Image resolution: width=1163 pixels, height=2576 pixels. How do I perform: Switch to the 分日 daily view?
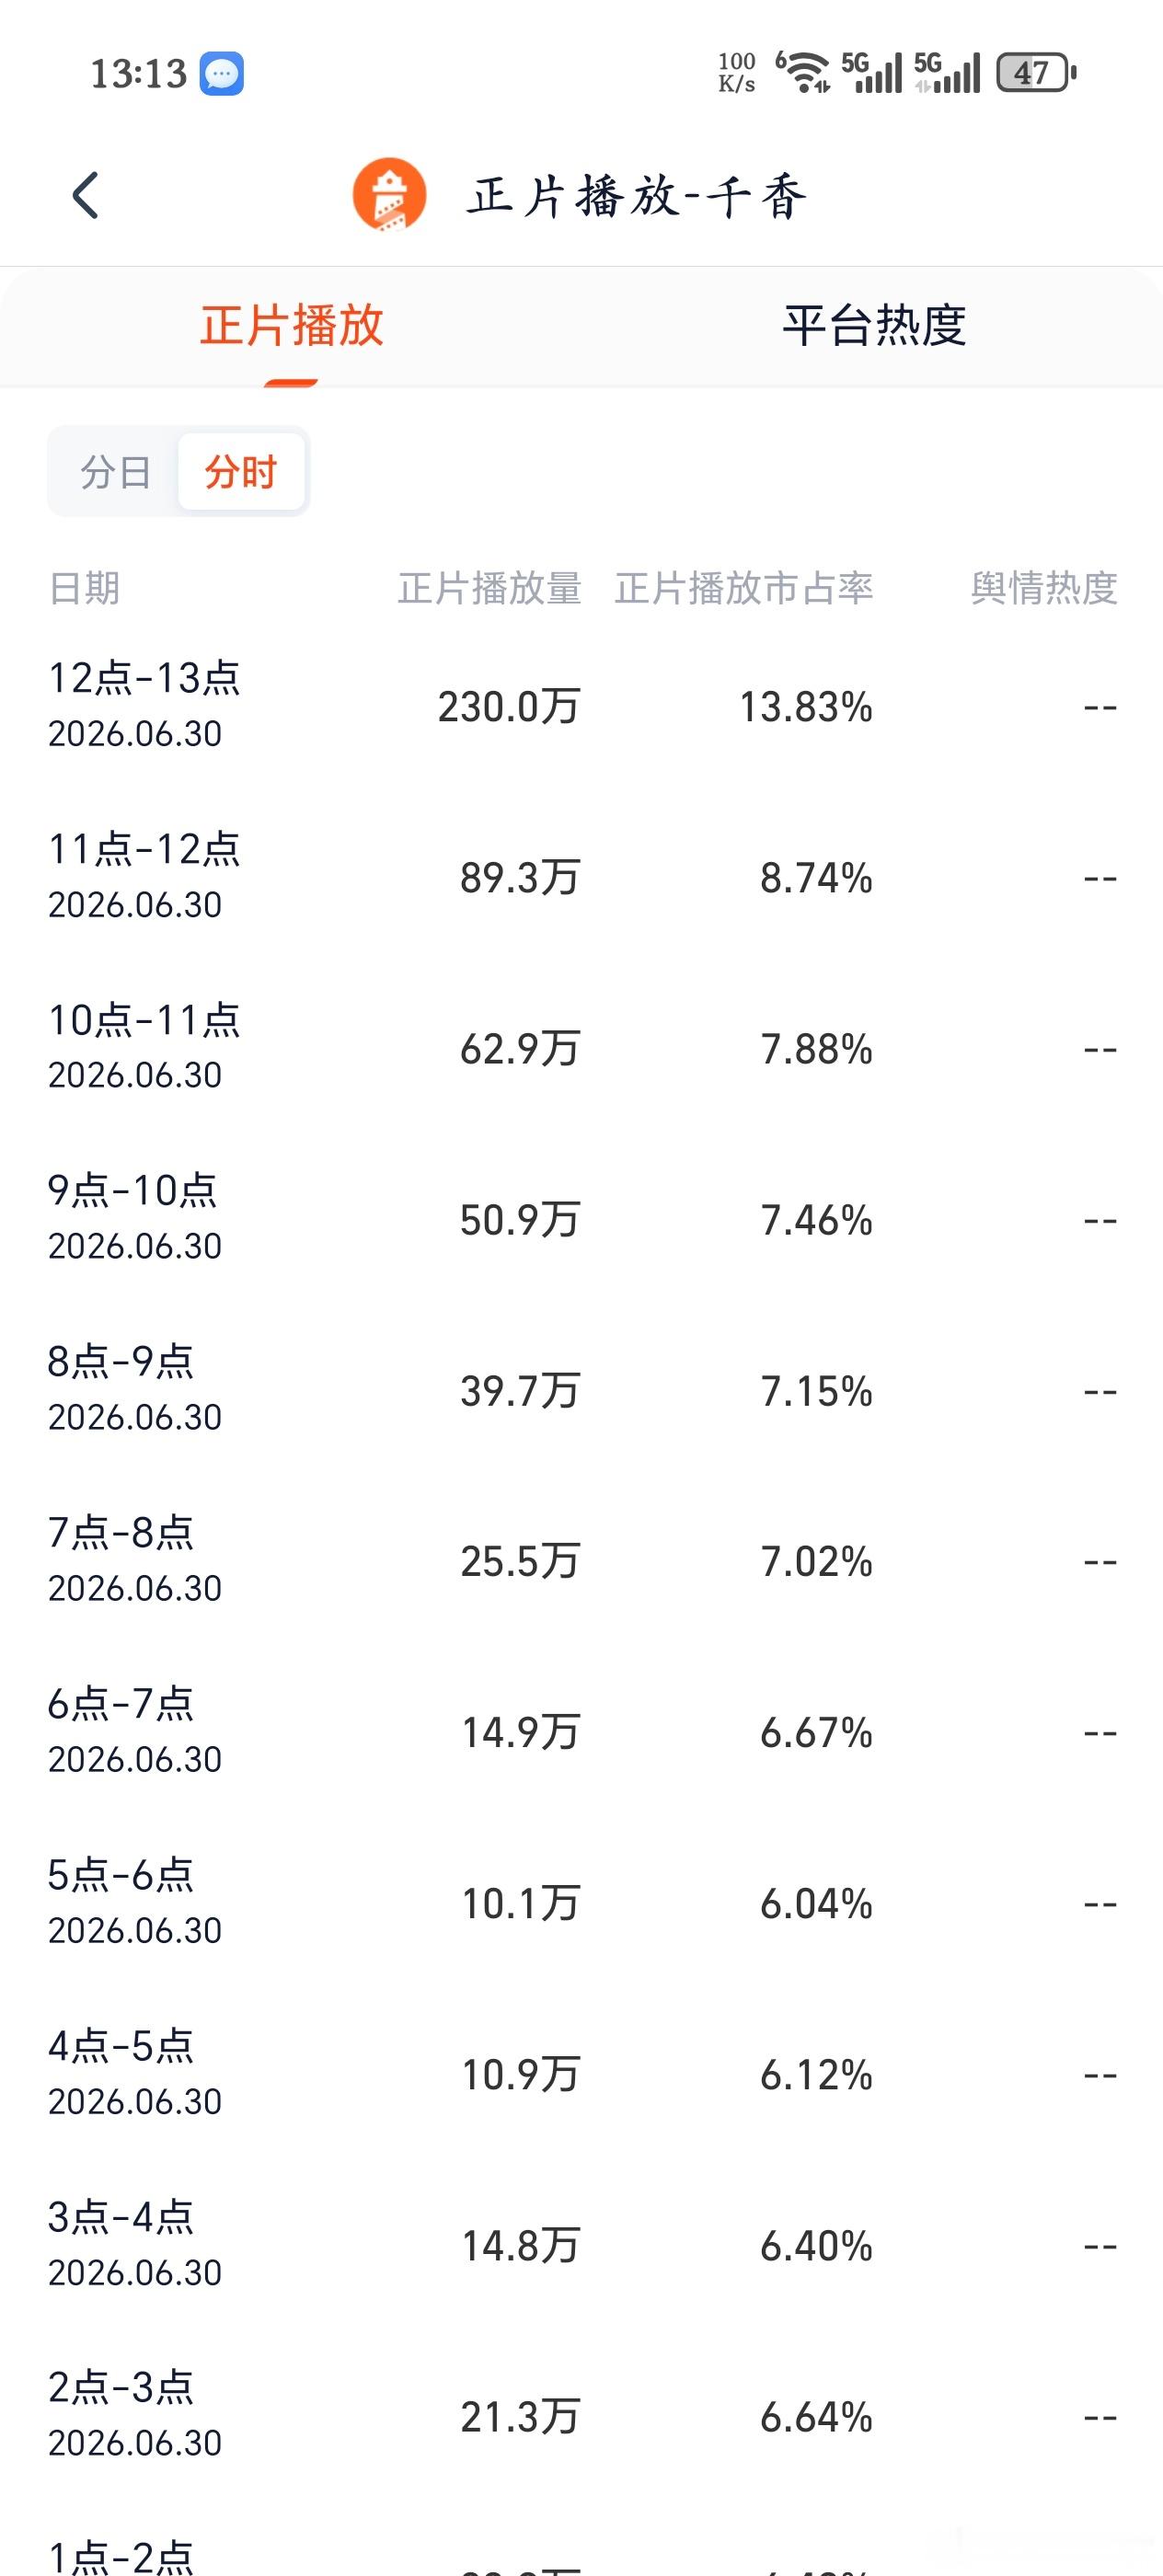pos(115,472)
